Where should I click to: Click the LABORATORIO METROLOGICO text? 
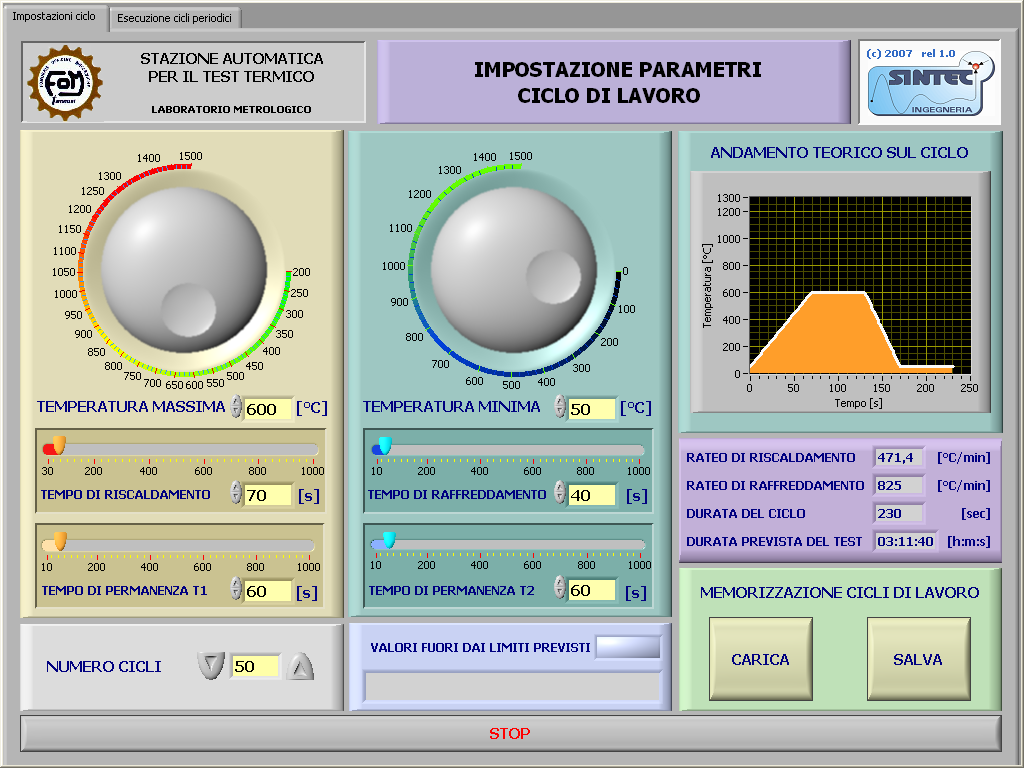(x=231, y=109)
